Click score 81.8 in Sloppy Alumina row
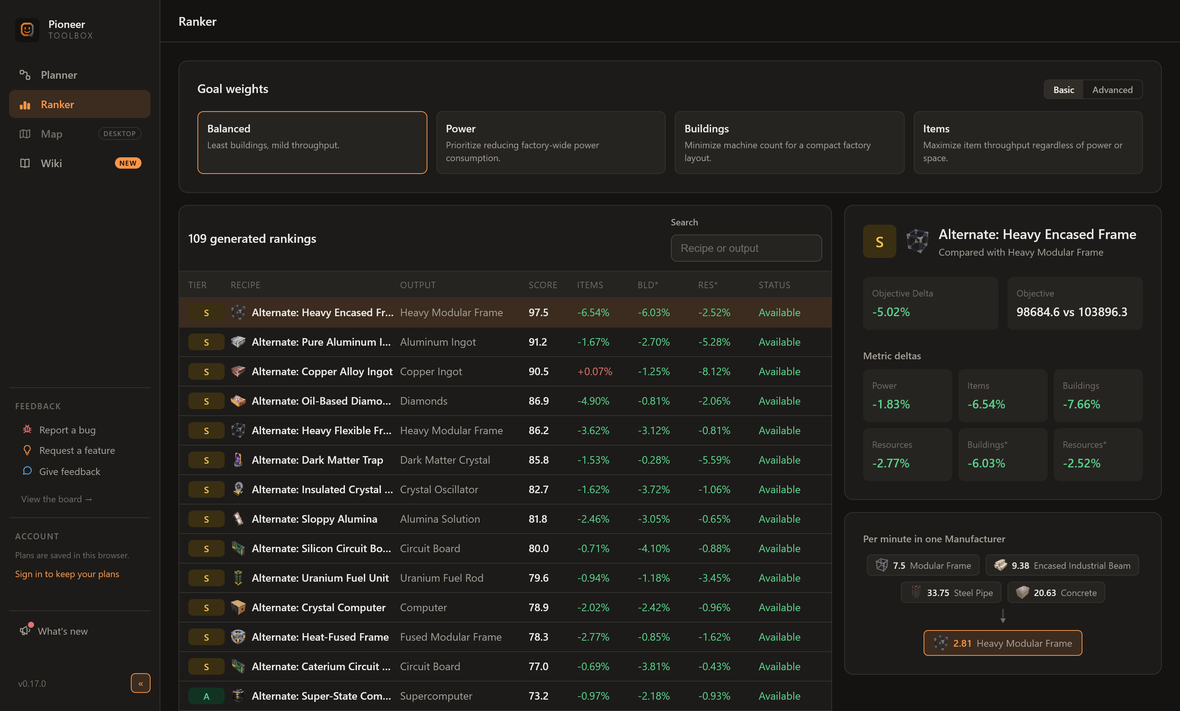 tap(538, 518)
